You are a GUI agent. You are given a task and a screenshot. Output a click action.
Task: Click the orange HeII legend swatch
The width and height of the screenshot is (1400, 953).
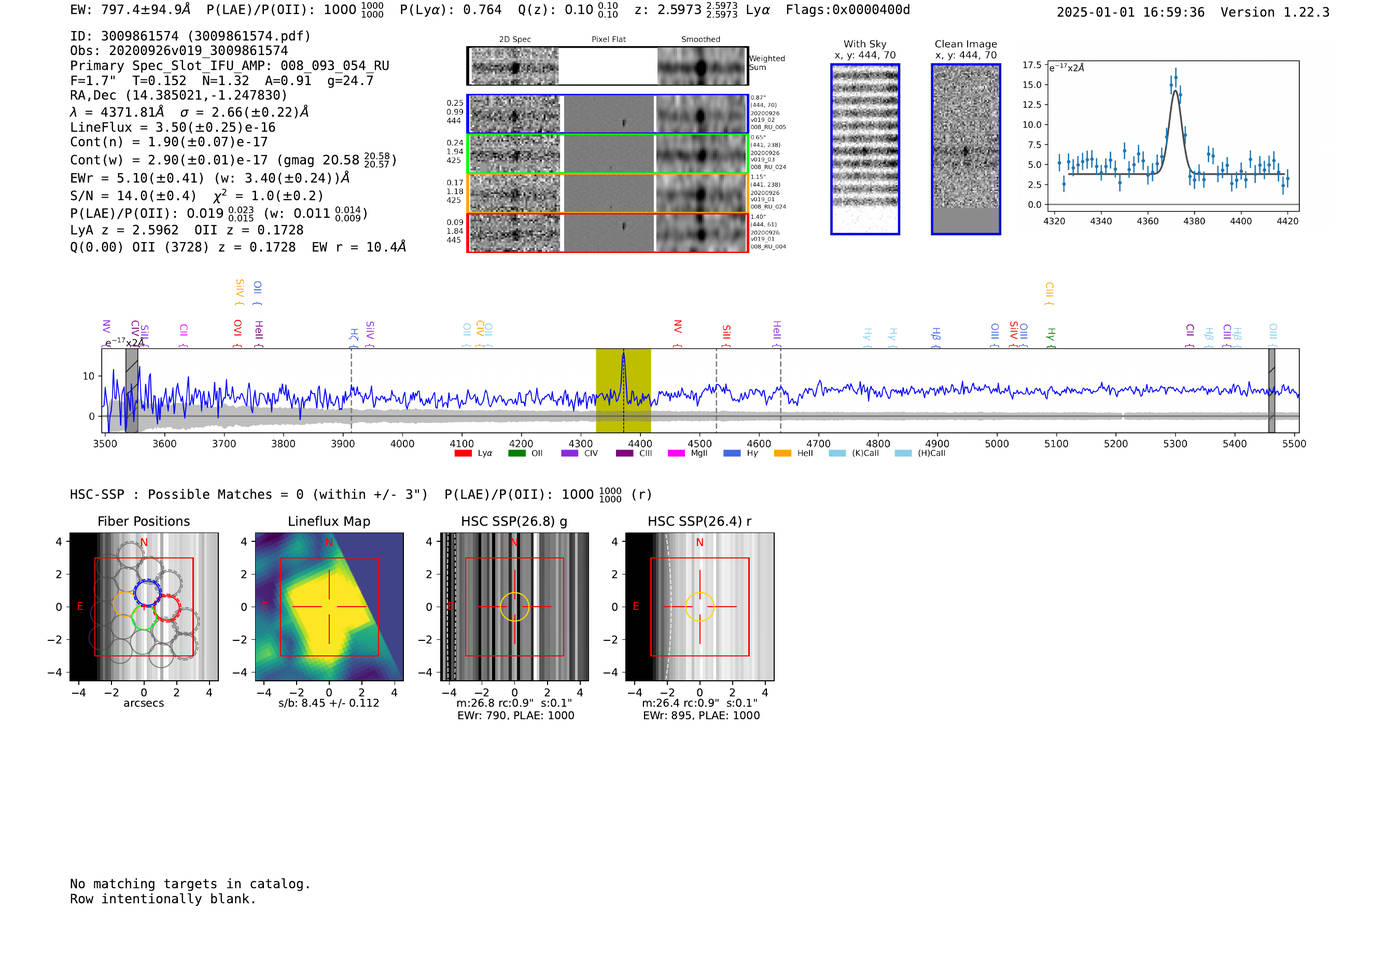782,453
